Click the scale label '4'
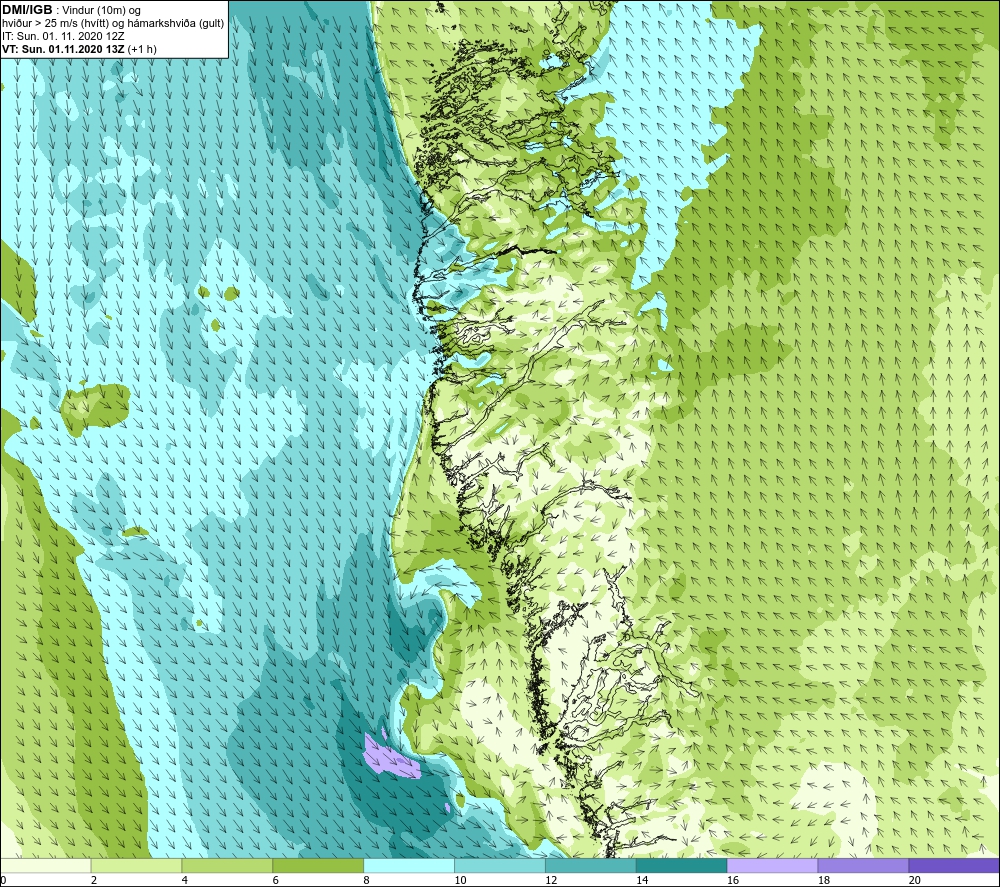The image size is (1000, 887). click(185, 881)
